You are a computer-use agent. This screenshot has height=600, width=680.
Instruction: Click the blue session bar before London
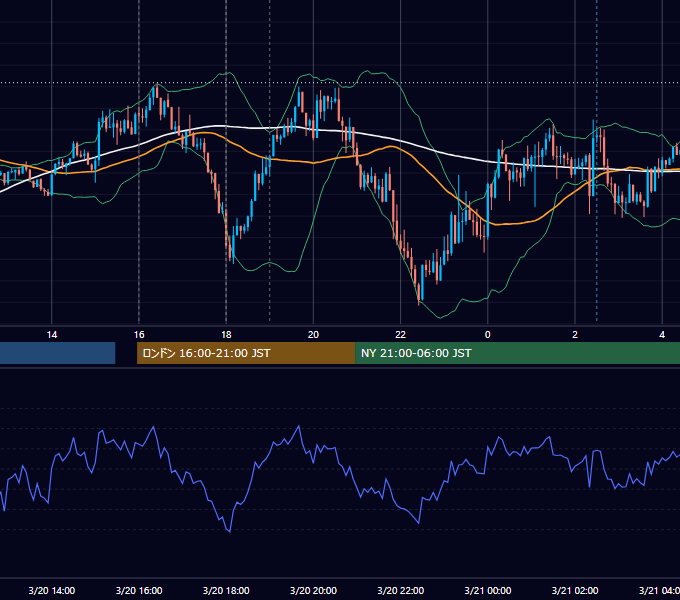tap(58, 353)
